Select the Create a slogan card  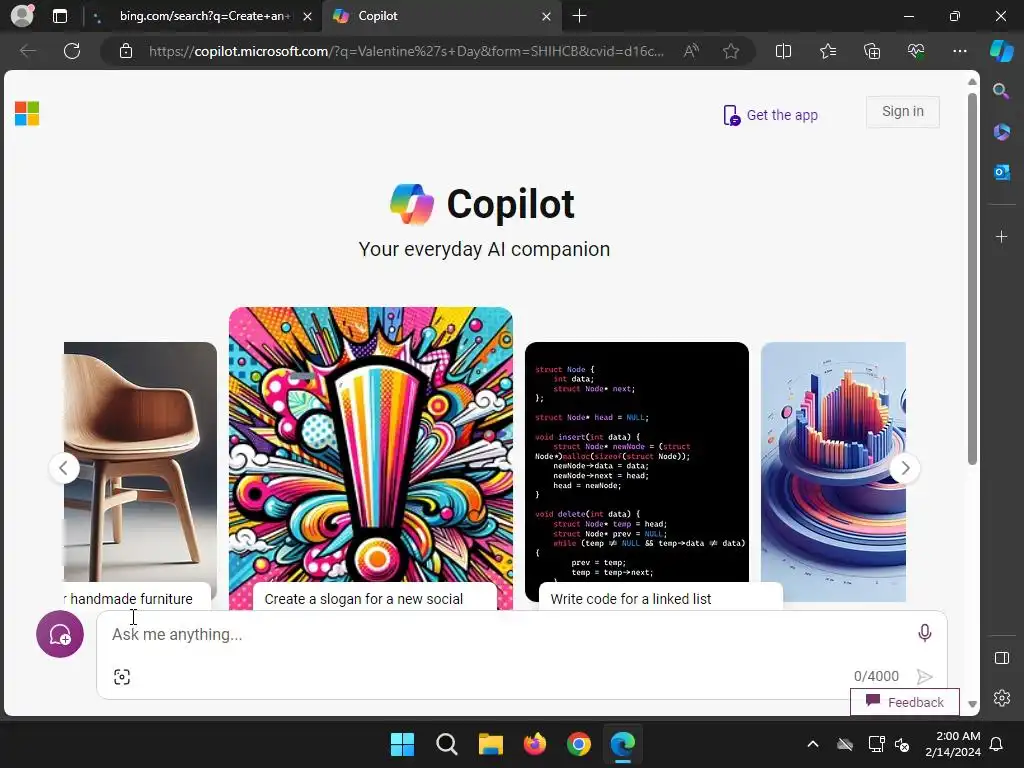[x=371, y=458]
